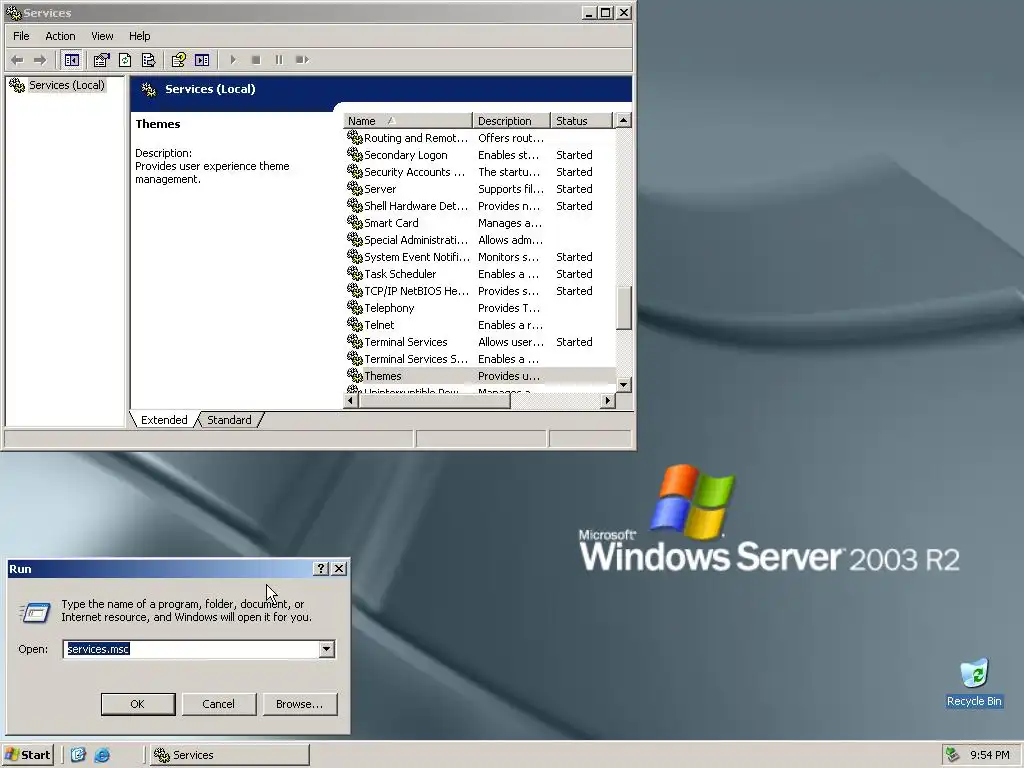This screenshot has width=1024, height=768.
Task: Click gear icon of Telephony service
Action: coord(355,308)
